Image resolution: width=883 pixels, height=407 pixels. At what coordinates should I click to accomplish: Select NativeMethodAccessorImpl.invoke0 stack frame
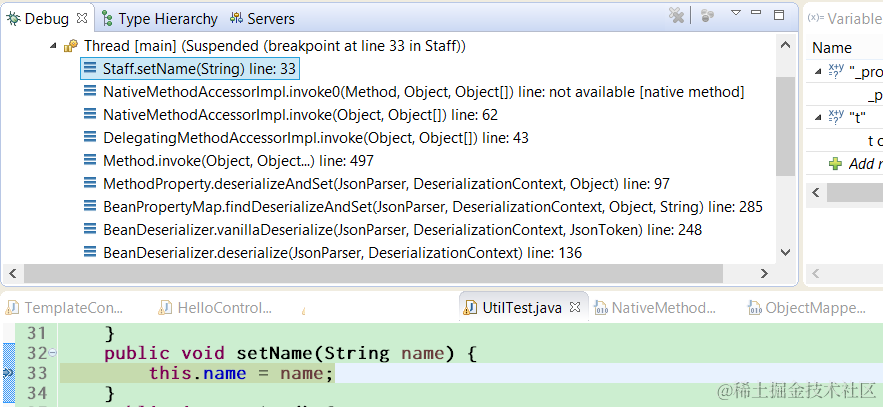pyautogui.click(x=423, y=92)
